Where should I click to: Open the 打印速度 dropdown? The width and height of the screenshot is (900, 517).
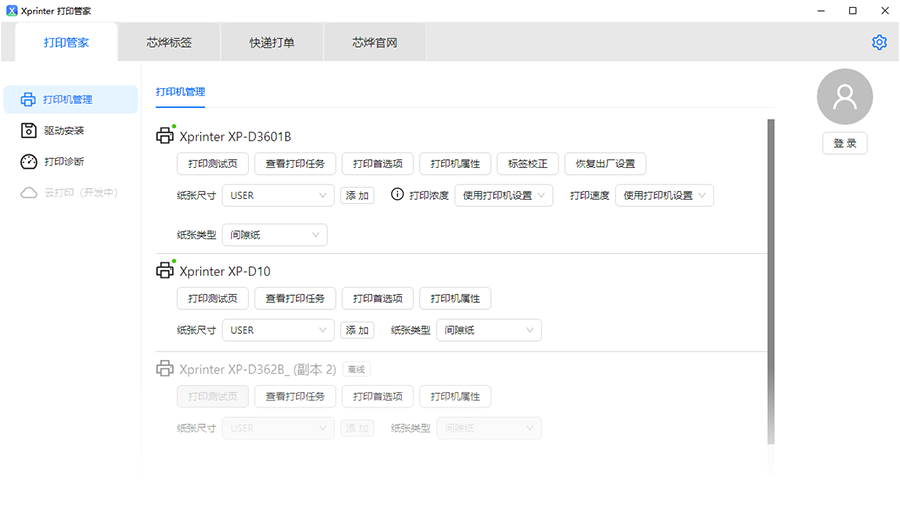664,196
